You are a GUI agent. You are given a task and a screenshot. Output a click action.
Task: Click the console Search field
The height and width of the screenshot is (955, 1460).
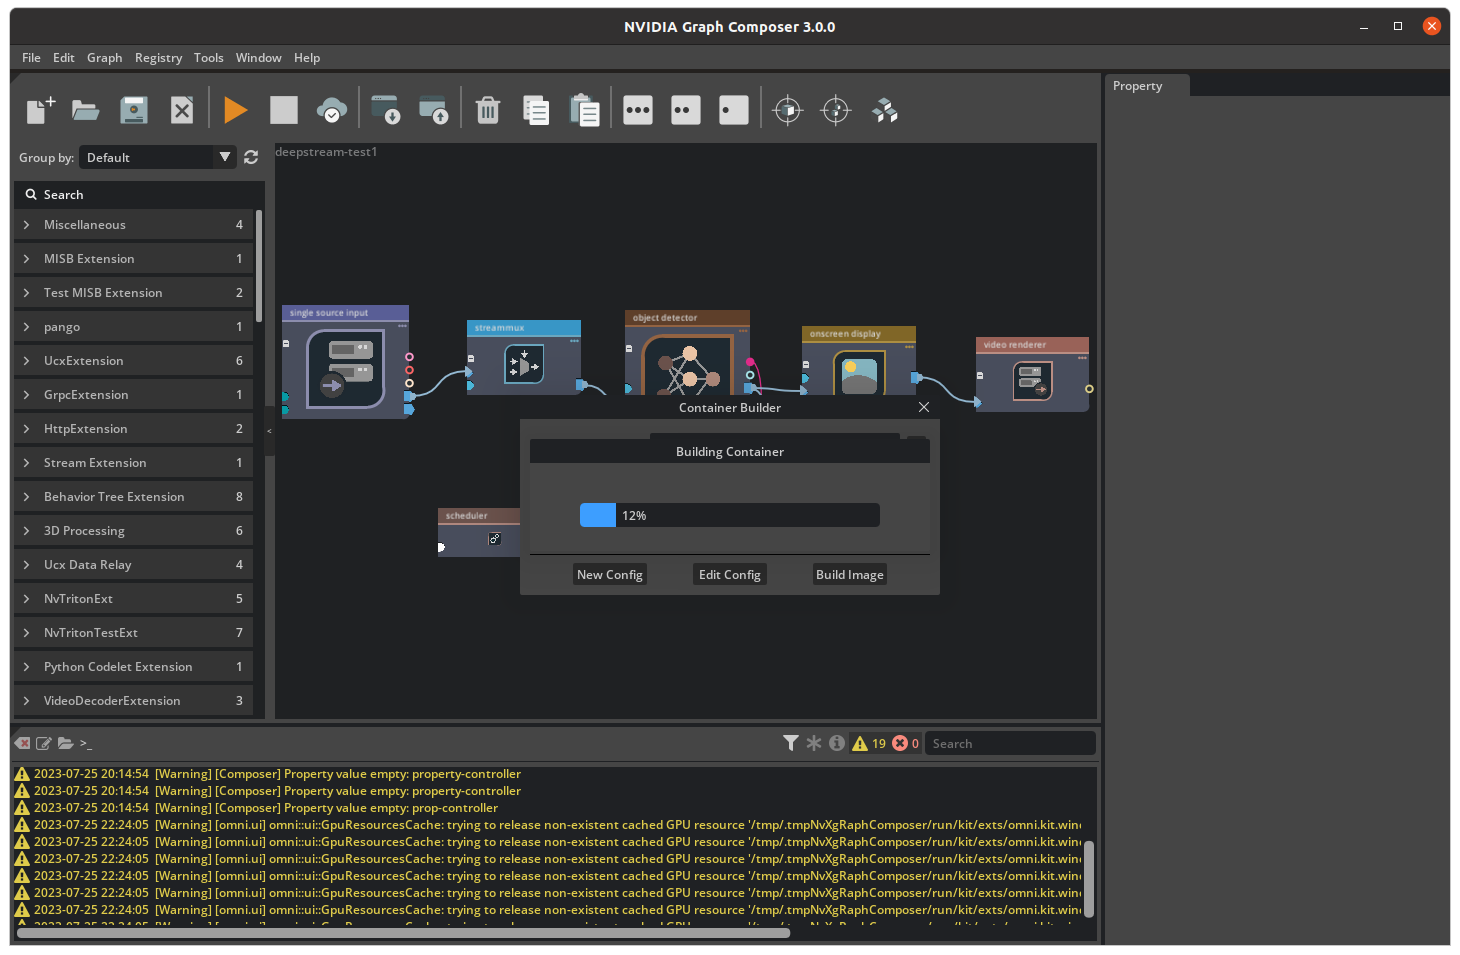[1010, 743]
